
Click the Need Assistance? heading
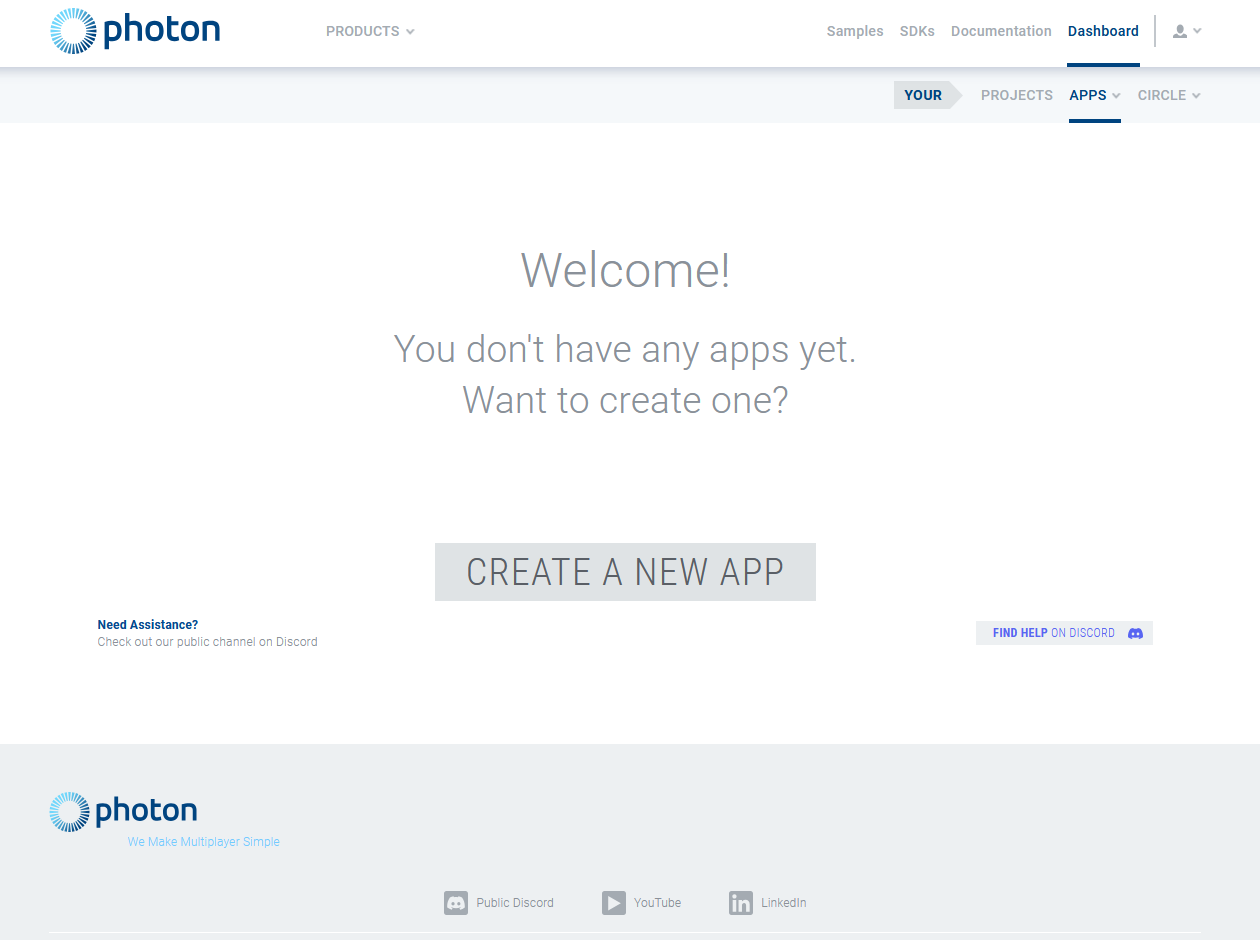pos(148,625)
